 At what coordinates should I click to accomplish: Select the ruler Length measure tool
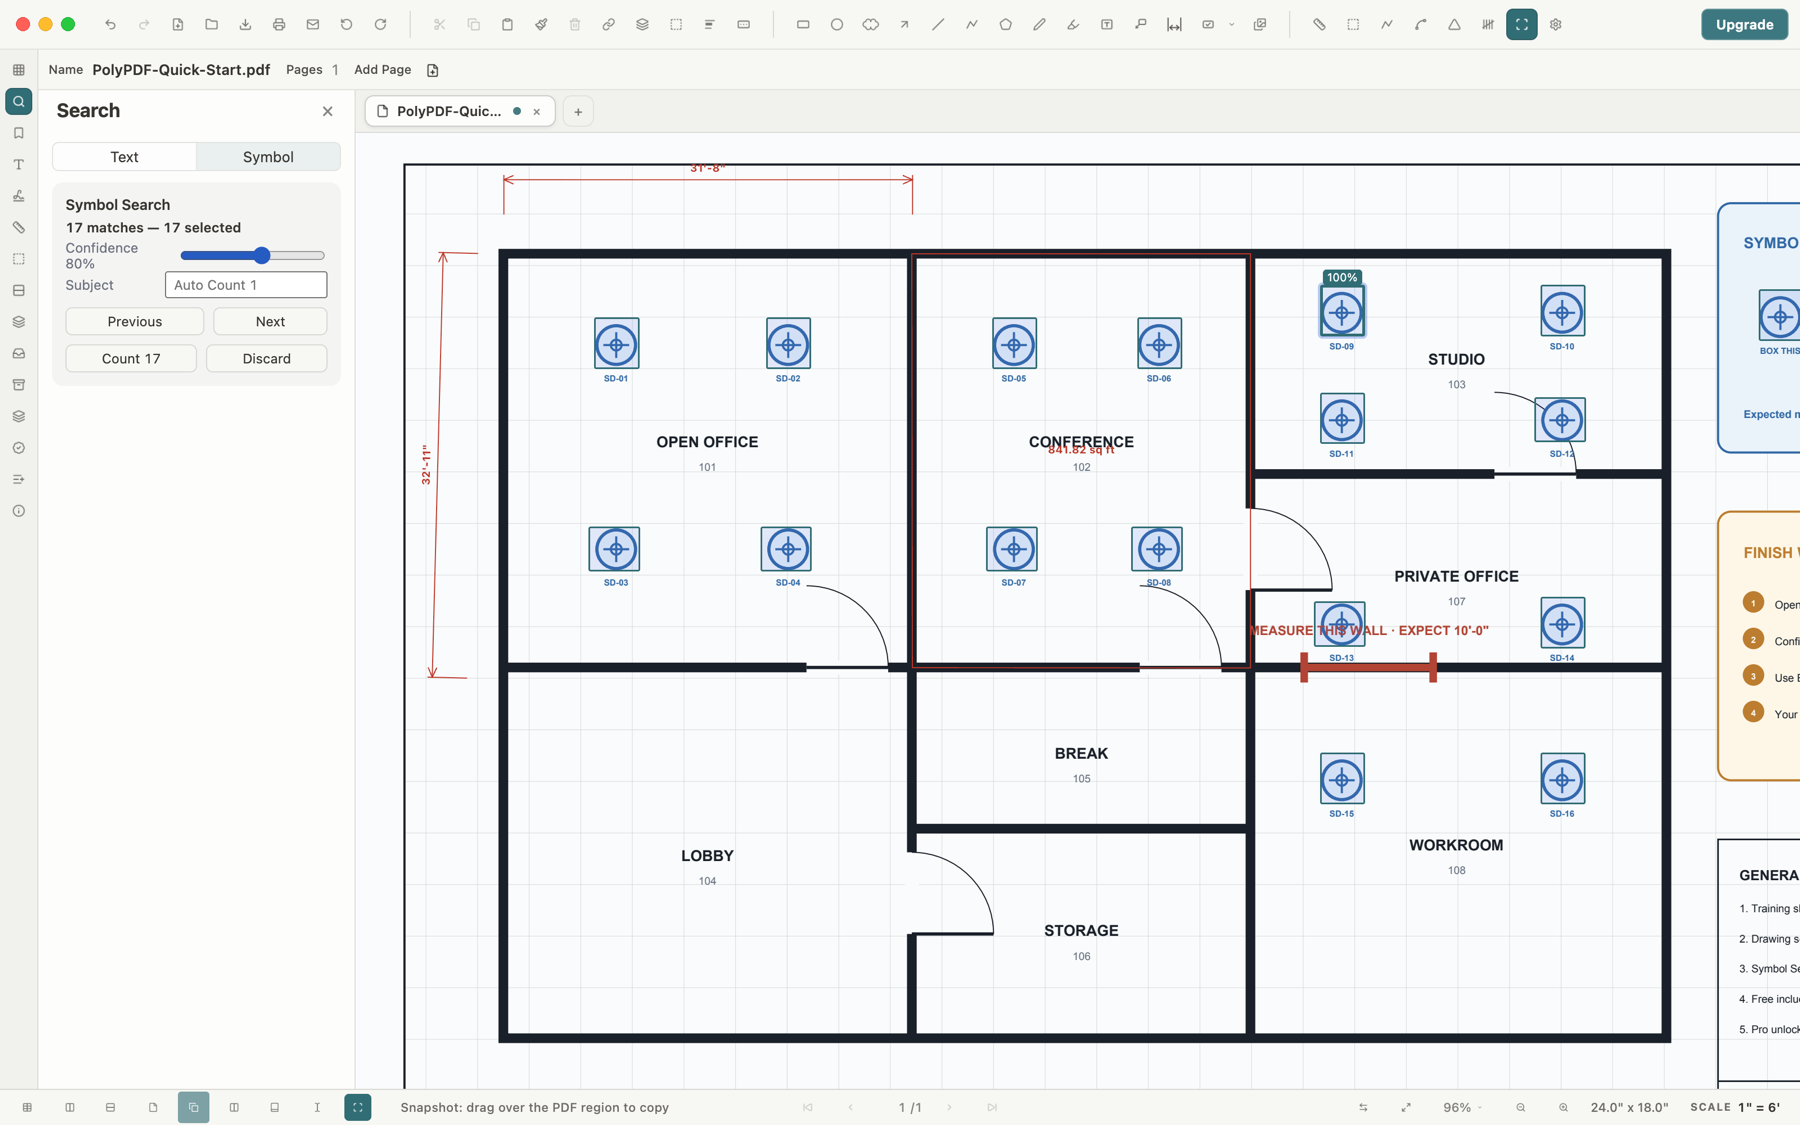coord(1319,25)
